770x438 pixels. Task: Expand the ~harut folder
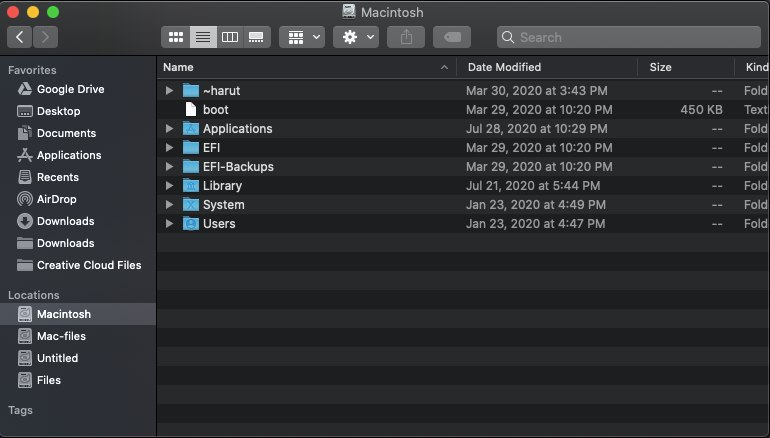[x=169, y=91]
